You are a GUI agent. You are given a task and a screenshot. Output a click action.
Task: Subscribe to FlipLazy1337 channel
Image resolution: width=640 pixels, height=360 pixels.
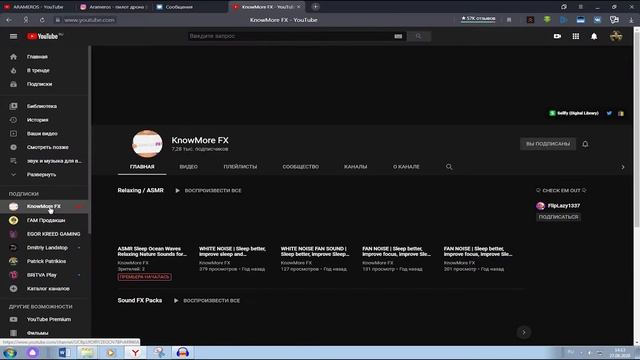[x=558, y=217]
